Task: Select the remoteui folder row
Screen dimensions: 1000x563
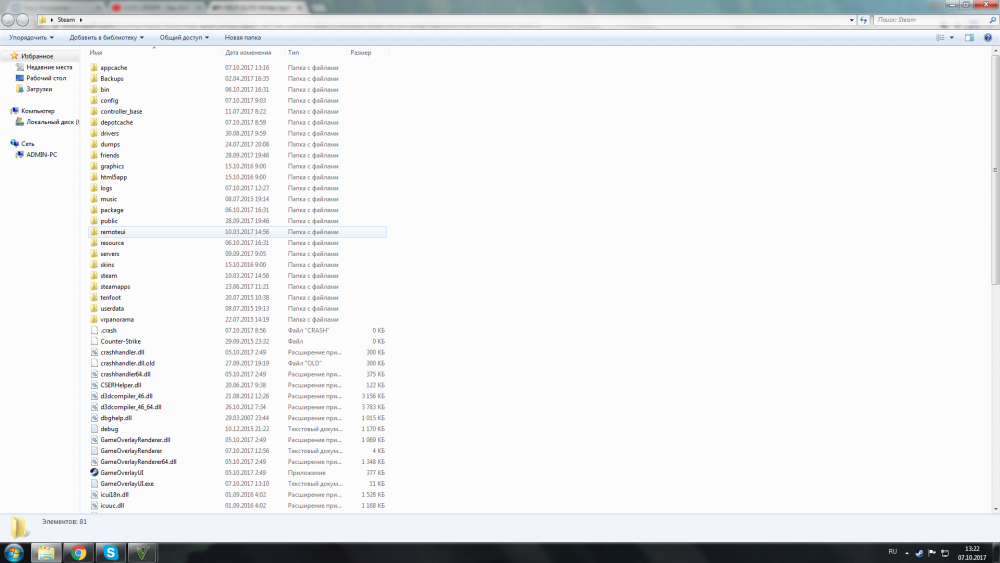Action: (x=237, y=231)
